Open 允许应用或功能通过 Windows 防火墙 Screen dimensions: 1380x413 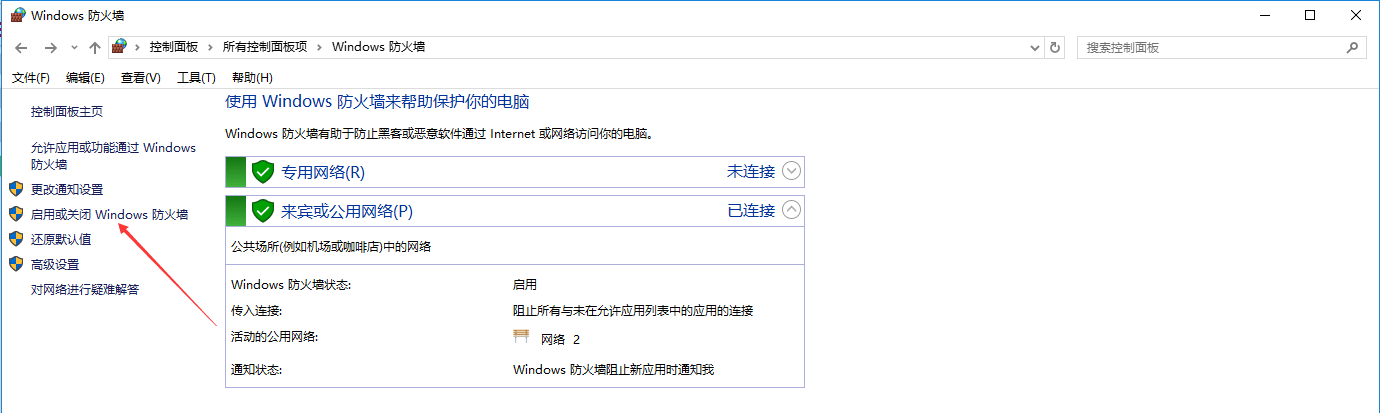(x=113, y=156)
